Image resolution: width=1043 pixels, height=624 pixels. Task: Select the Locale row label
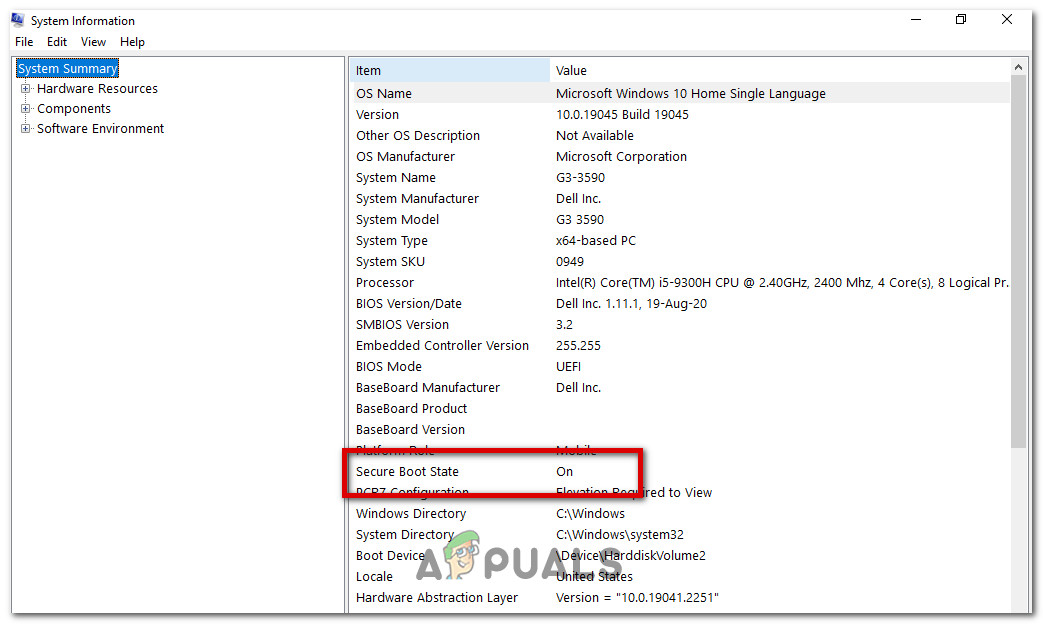374,577
